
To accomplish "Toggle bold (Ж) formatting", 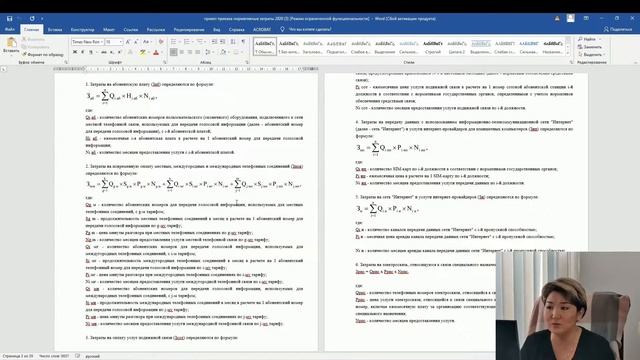I will coord(75,52).
